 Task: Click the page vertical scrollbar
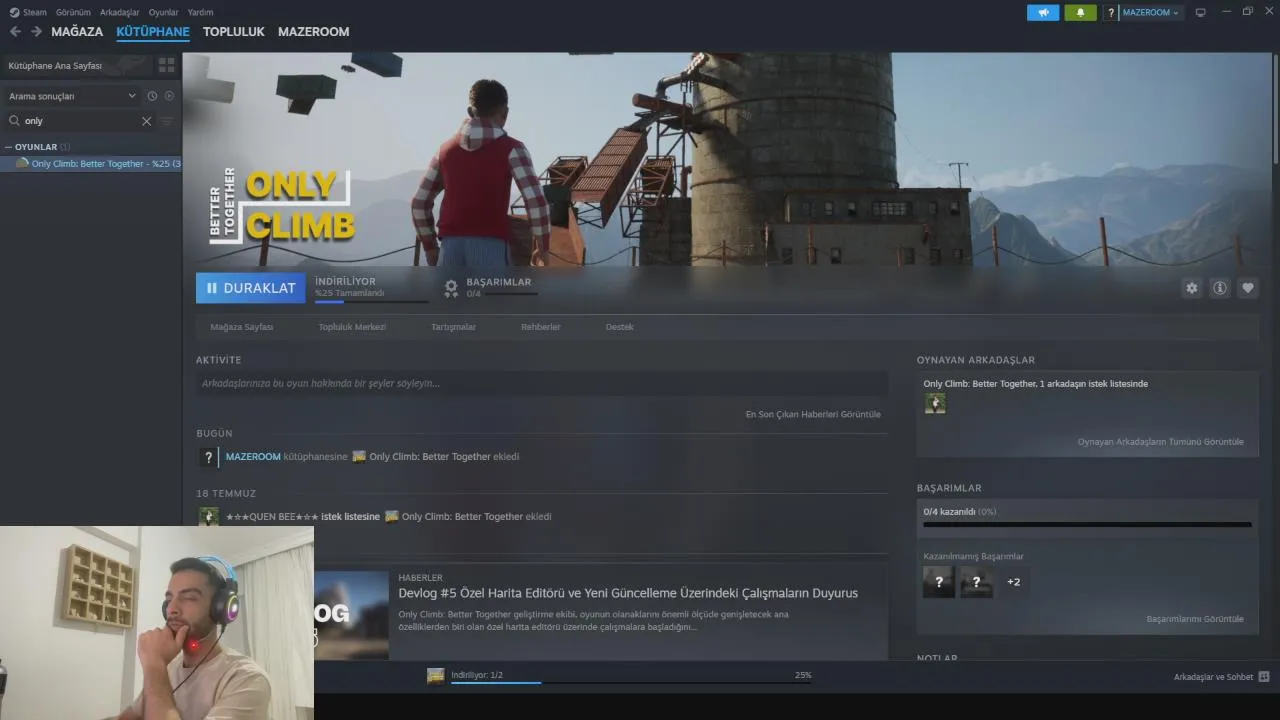pyautogui.click(x=1275, y=110)
